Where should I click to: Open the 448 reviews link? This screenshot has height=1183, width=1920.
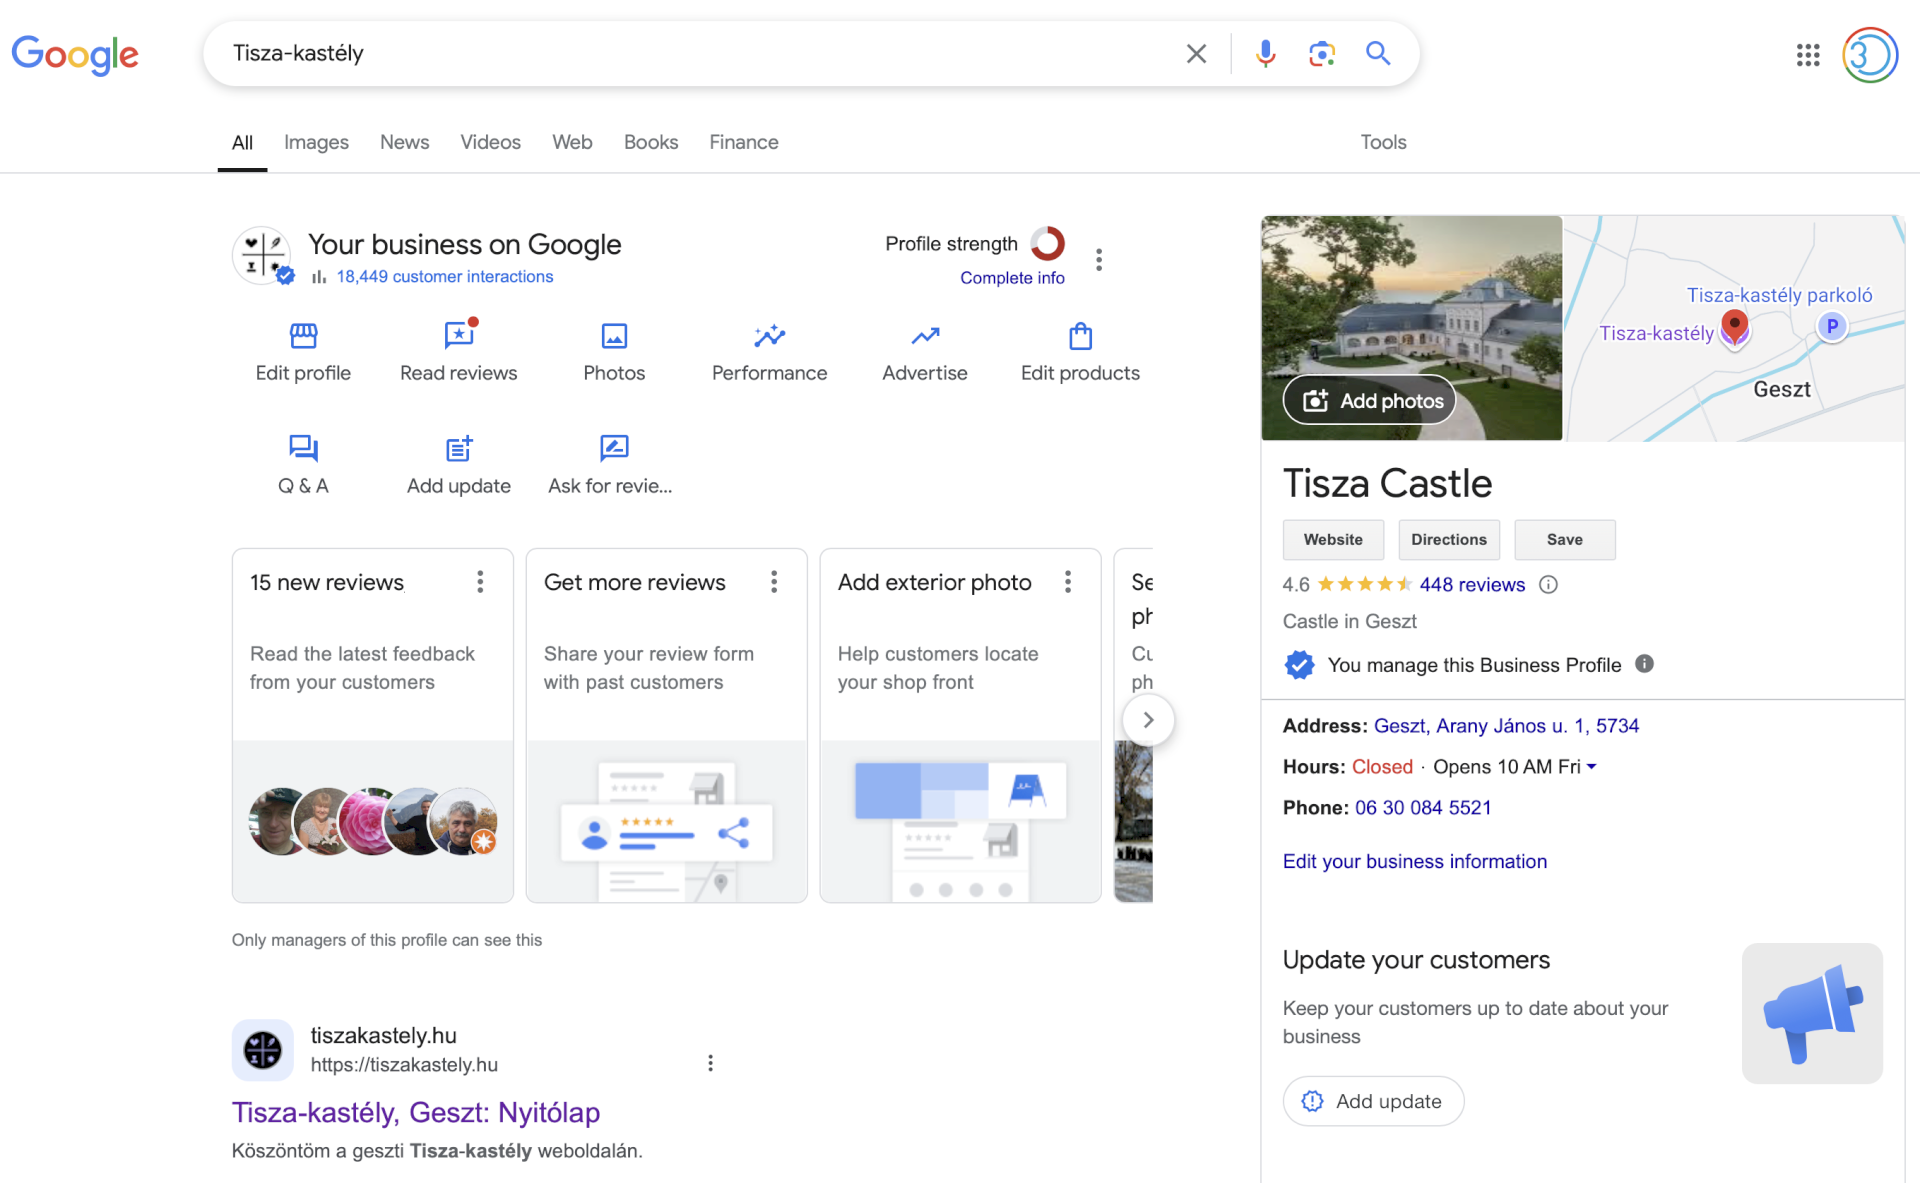1472,585
